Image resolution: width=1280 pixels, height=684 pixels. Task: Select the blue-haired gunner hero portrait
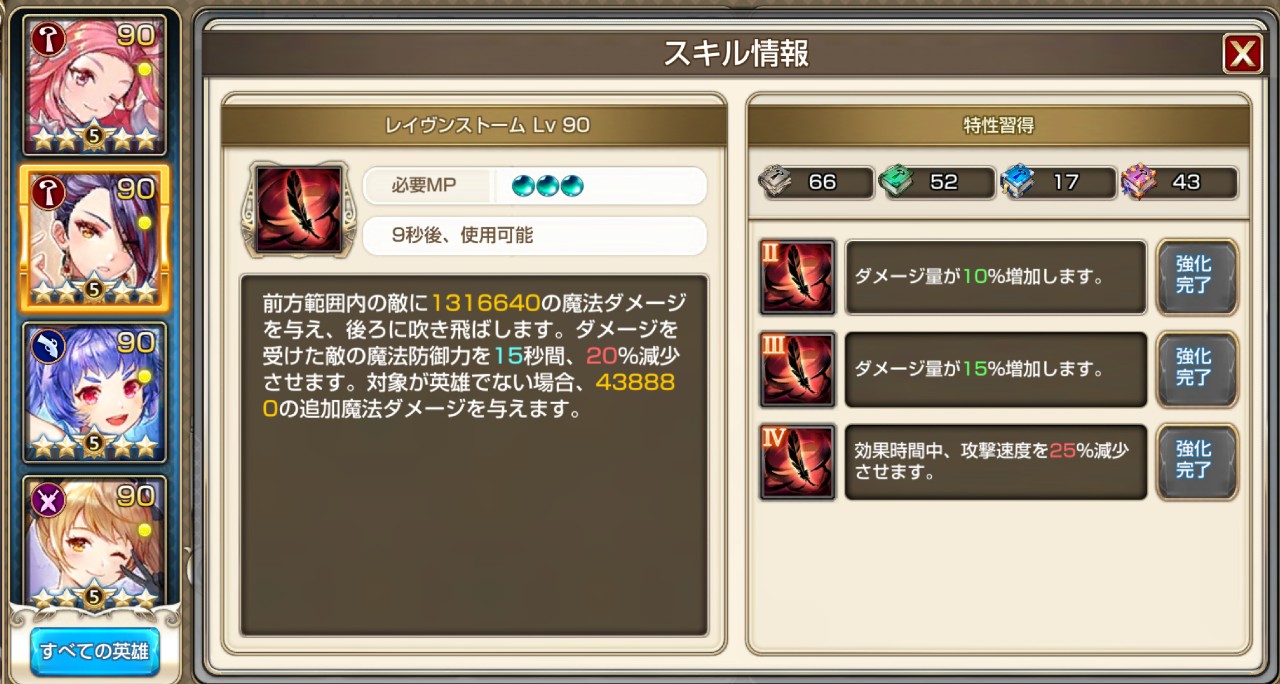95,392
